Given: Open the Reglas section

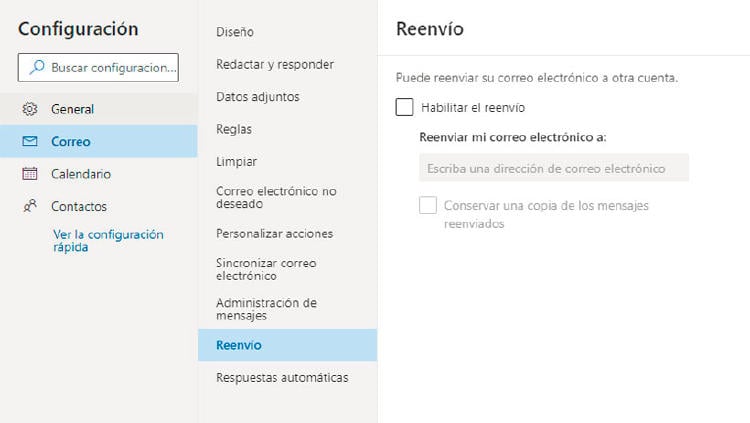Looking at the screenshot, I should point(234,129).
